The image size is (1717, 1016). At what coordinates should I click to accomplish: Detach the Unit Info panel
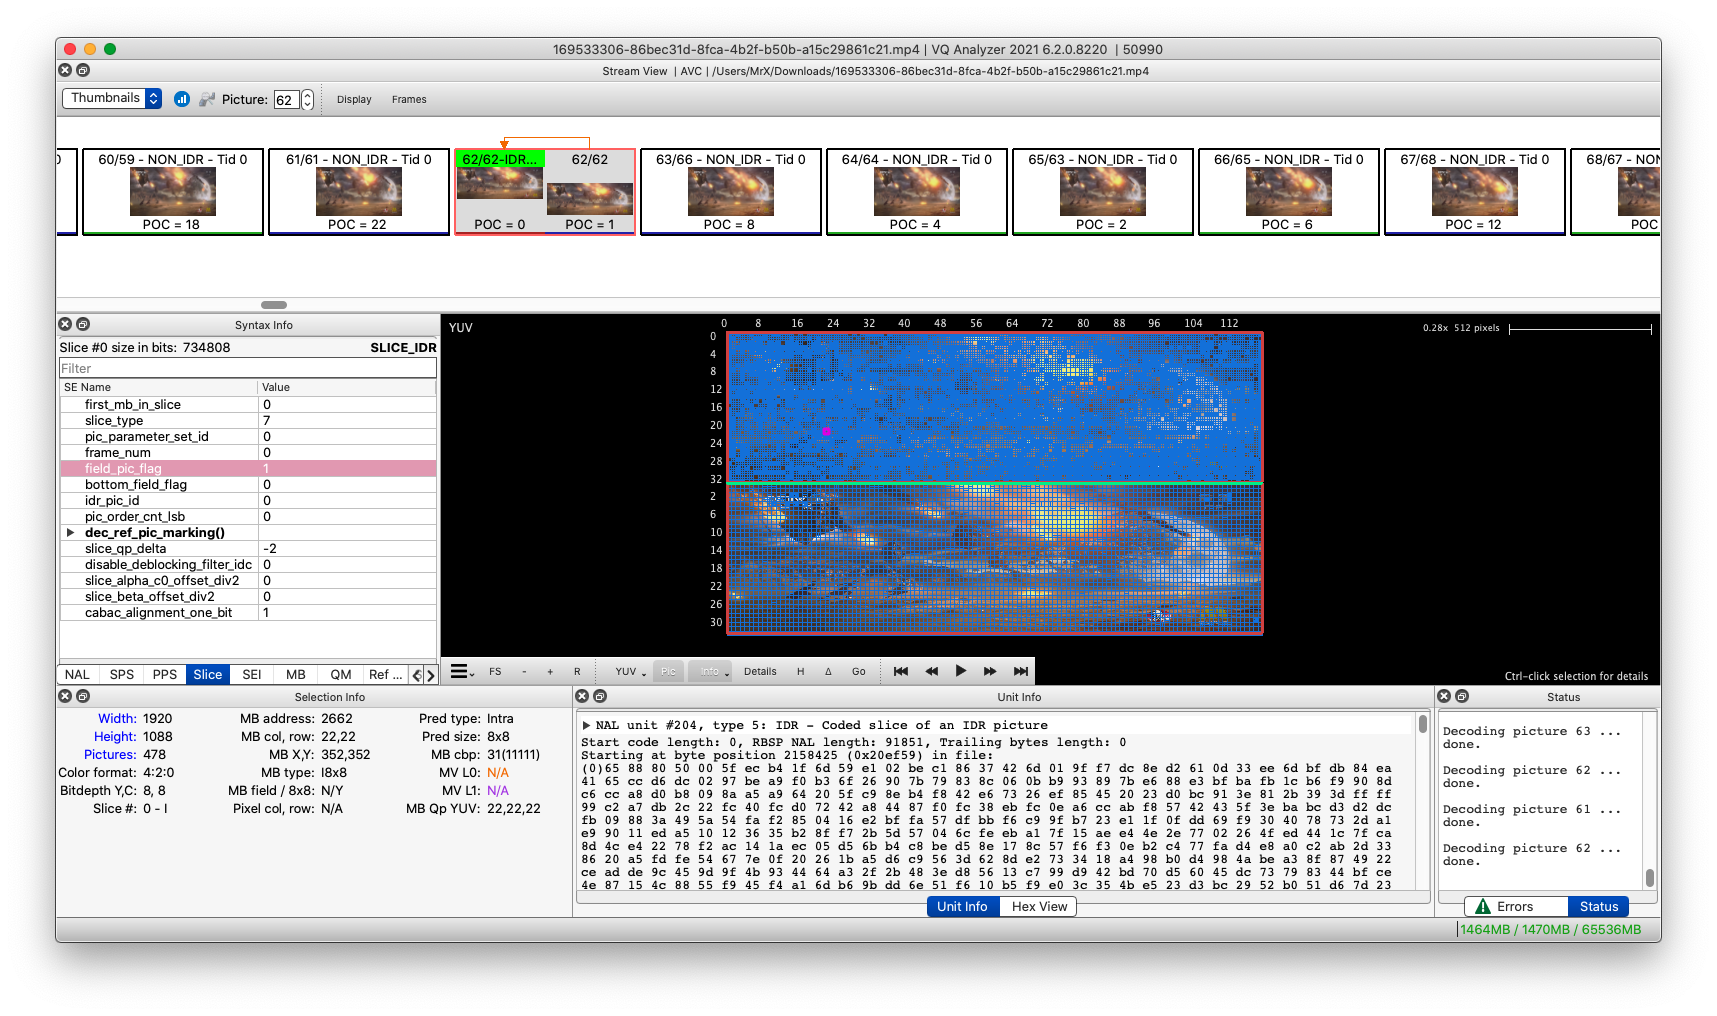click(600, 696)
